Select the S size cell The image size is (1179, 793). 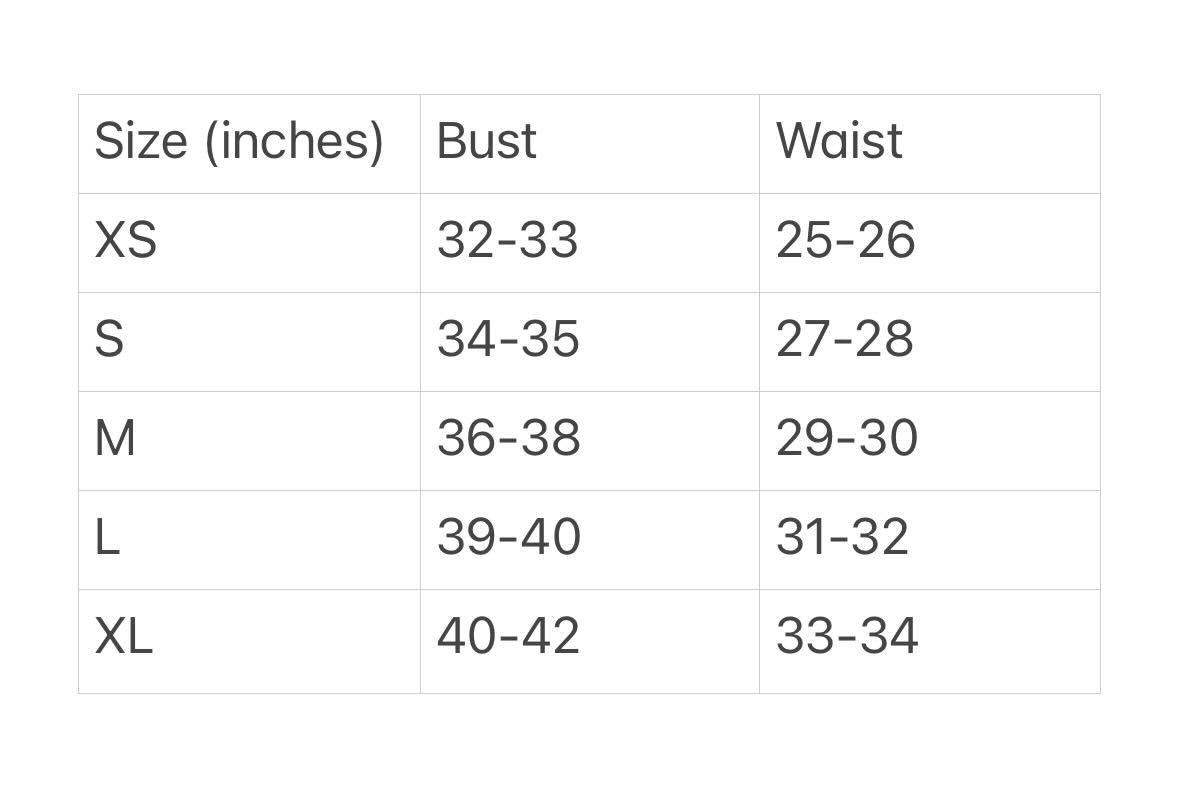pyautogui.click(x=109, y=340)
